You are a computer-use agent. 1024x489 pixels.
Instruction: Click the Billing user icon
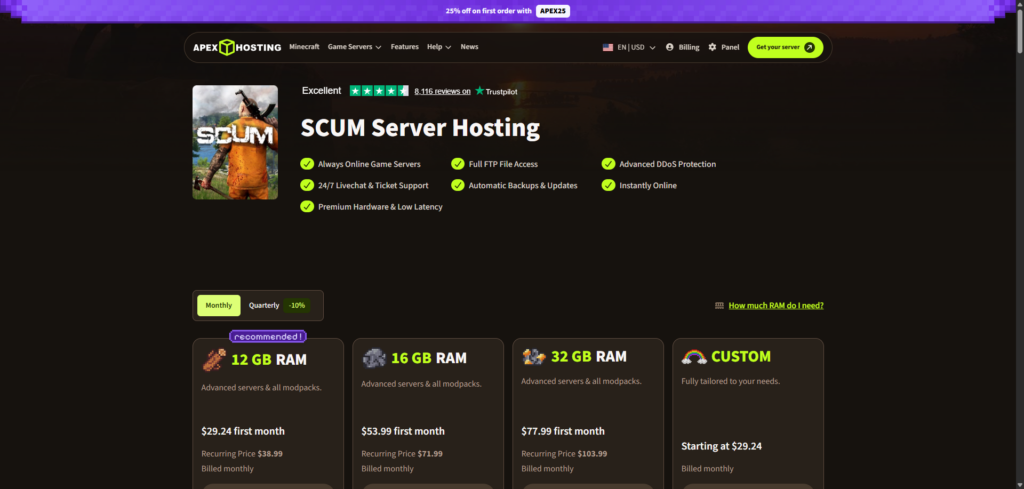(669, 47)
